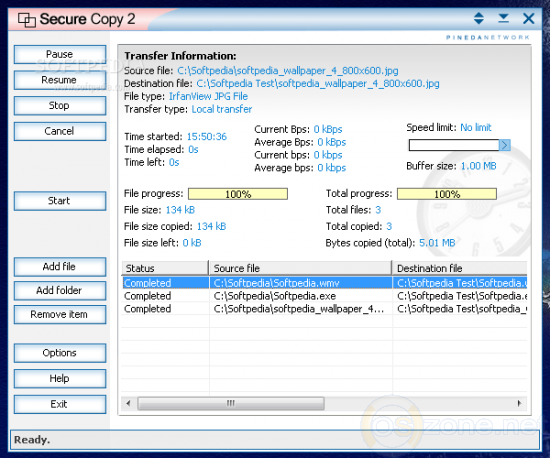
Task: Sort by the Status column header
Action: pos(165,268)
